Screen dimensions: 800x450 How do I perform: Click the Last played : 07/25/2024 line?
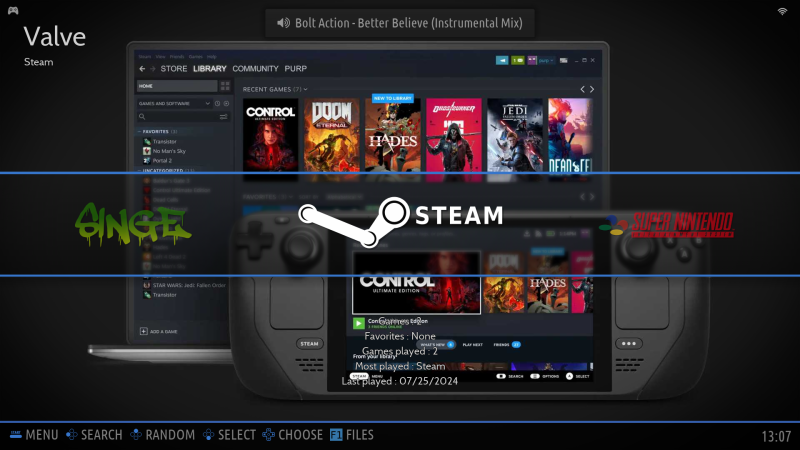tap(399, 381)
